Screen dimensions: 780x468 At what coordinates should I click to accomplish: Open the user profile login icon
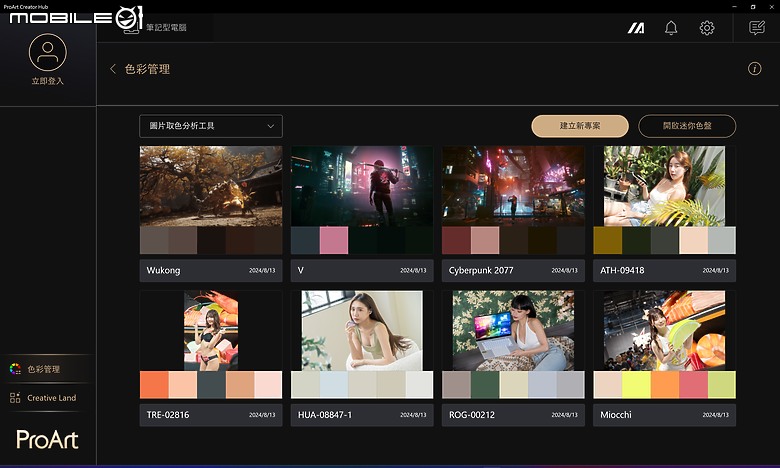pos(47,52)
